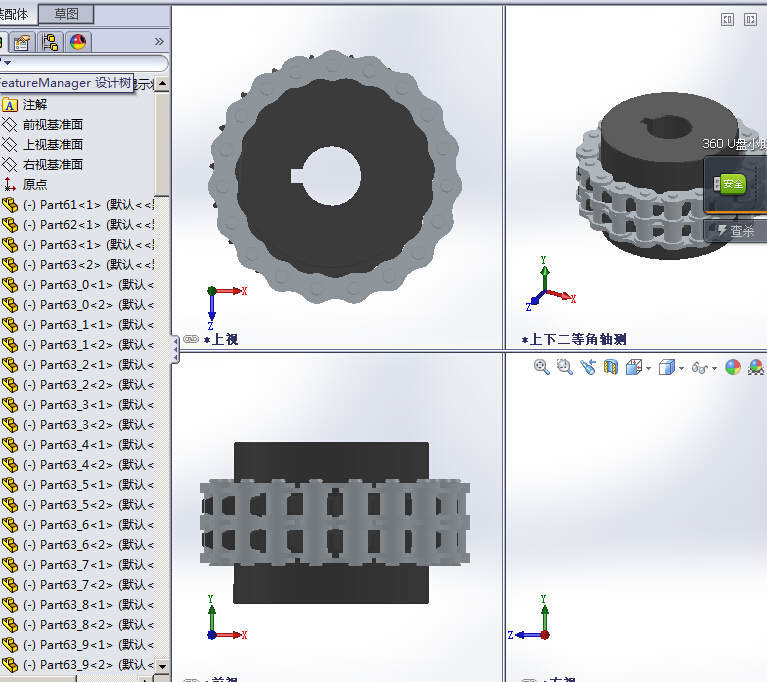The height and width of the screenshot is (682, 767).
Task: Click the Previous View icon
Action: coord(587,367)
